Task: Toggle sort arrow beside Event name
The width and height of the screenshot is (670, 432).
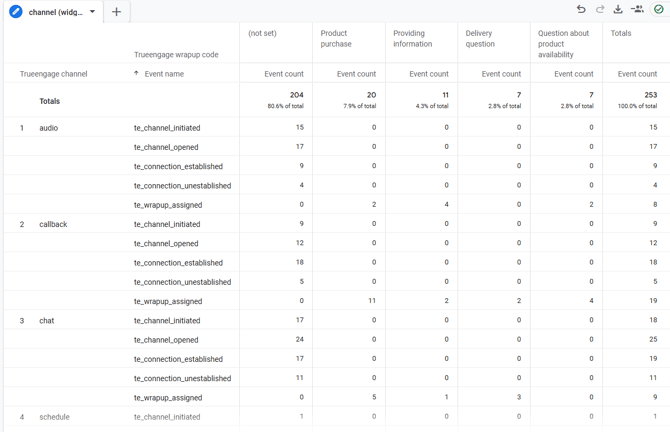Action: click(x=136, y=74)
